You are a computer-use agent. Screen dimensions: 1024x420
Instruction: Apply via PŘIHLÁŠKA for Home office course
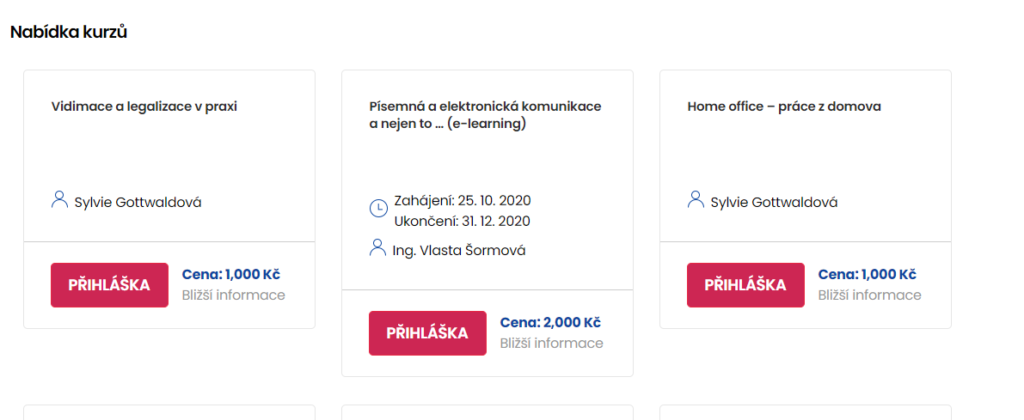pos(745,285)
